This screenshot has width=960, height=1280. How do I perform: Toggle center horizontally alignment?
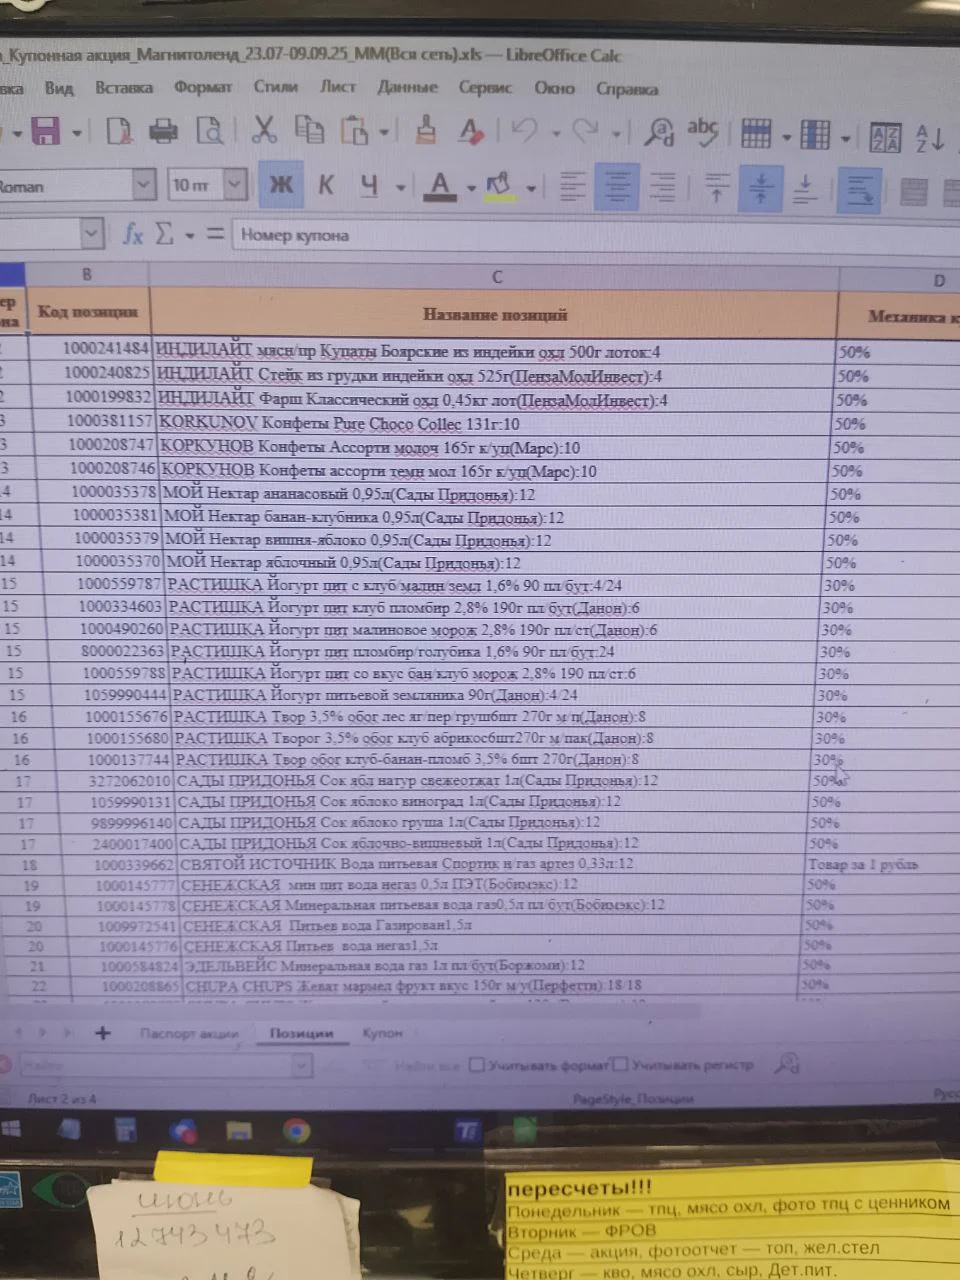tap(617, 185)
